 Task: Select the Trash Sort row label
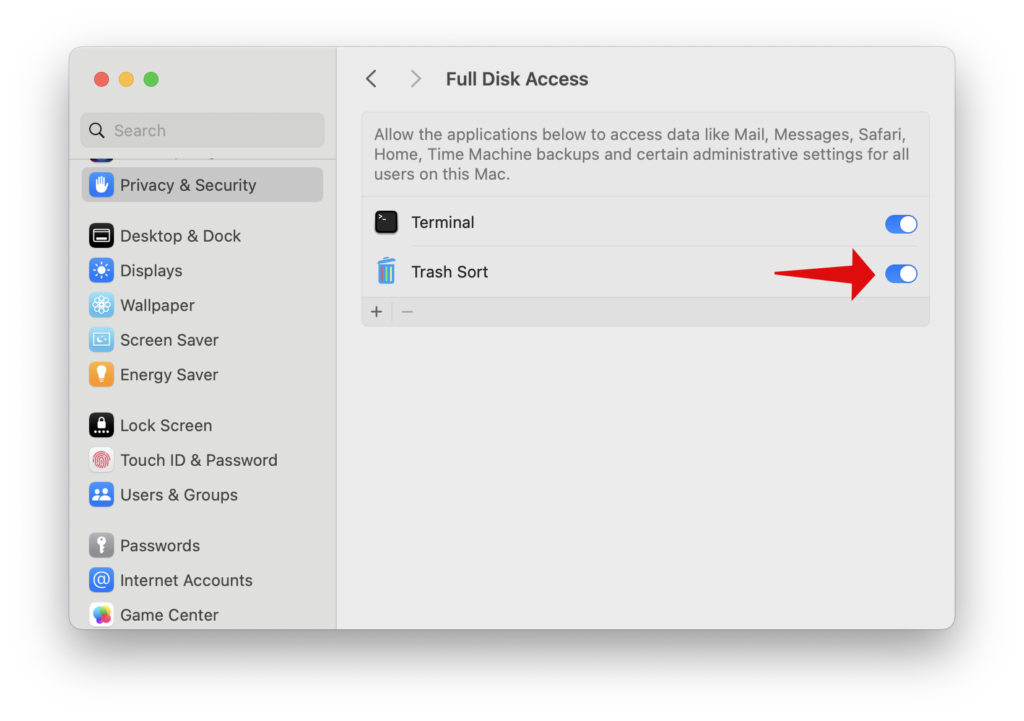pos(449,272)
